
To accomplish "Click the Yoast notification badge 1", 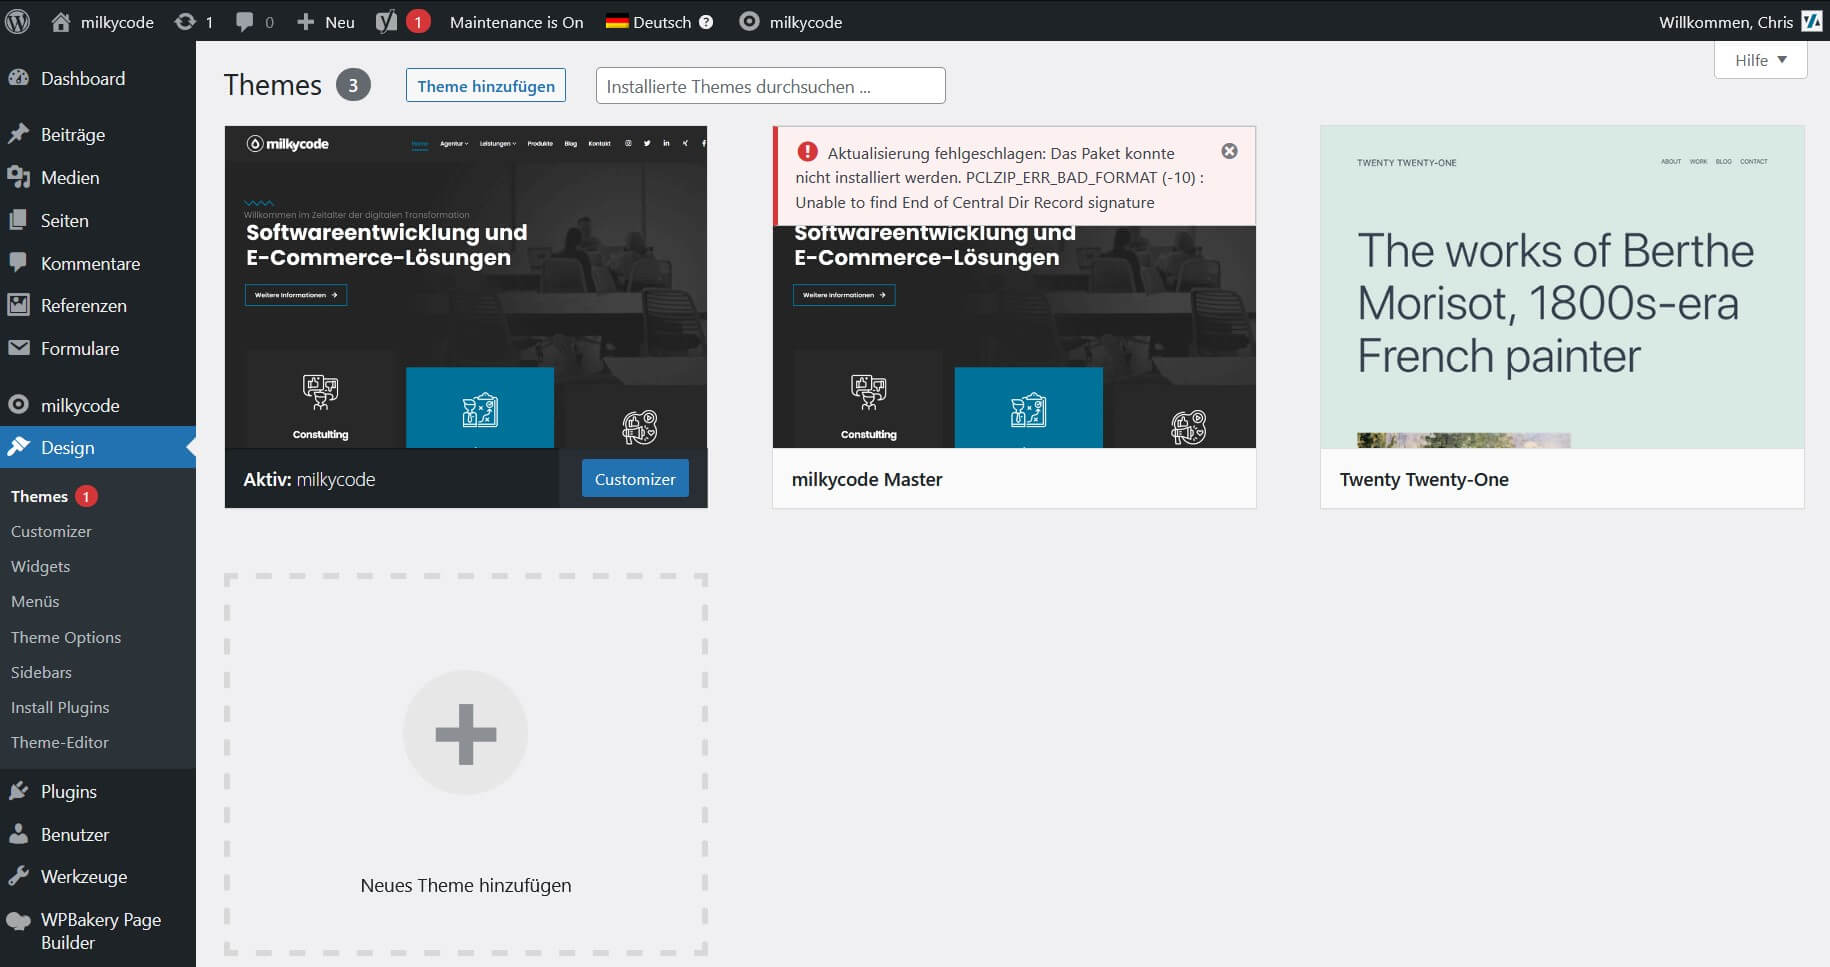I will [418, 21].
